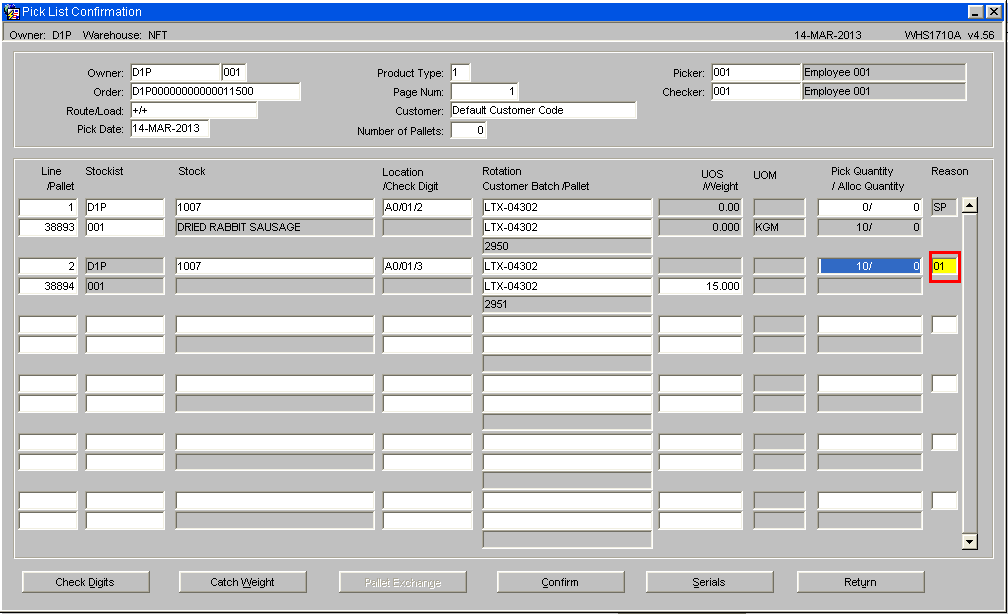
Task: Select the yellow Reason field showing 01
Action: click(x=944, y=266)
